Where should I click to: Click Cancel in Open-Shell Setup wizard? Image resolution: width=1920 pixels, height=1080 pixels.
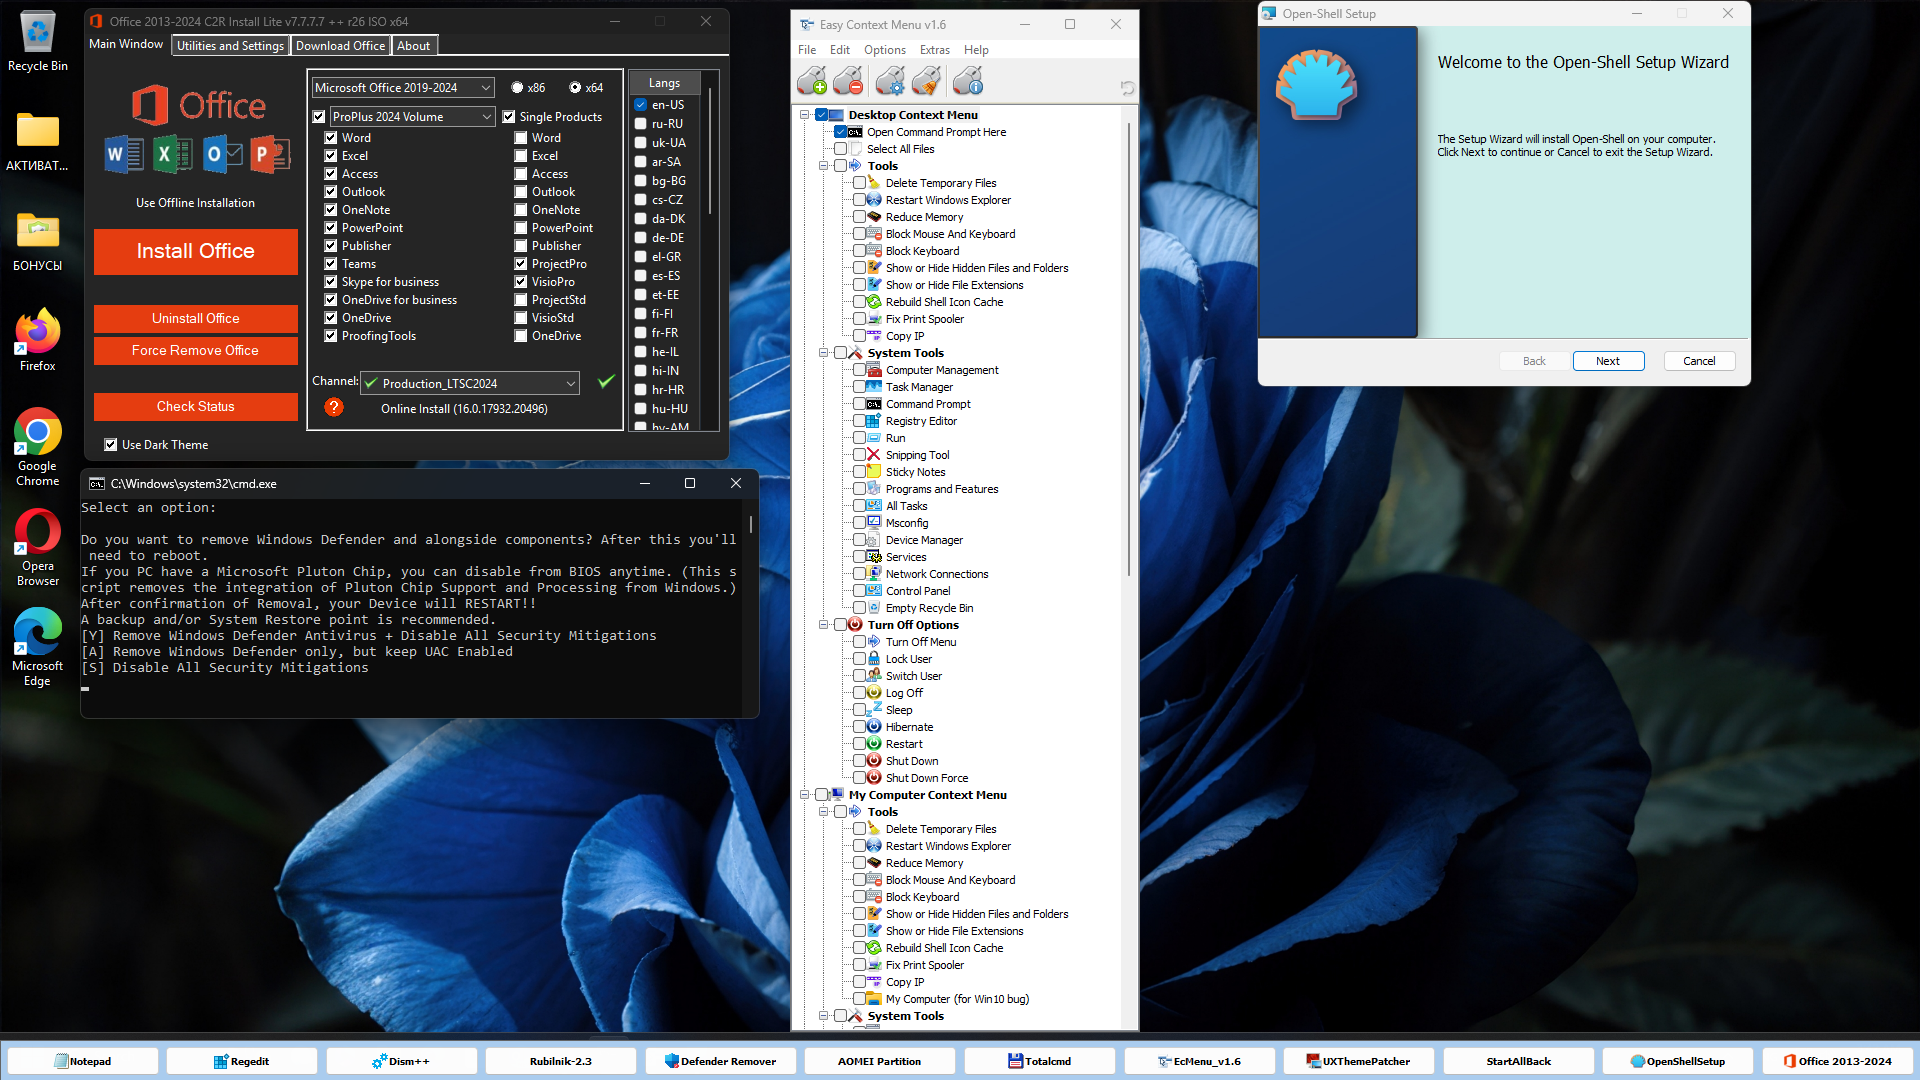click(x=1699, y=361)
